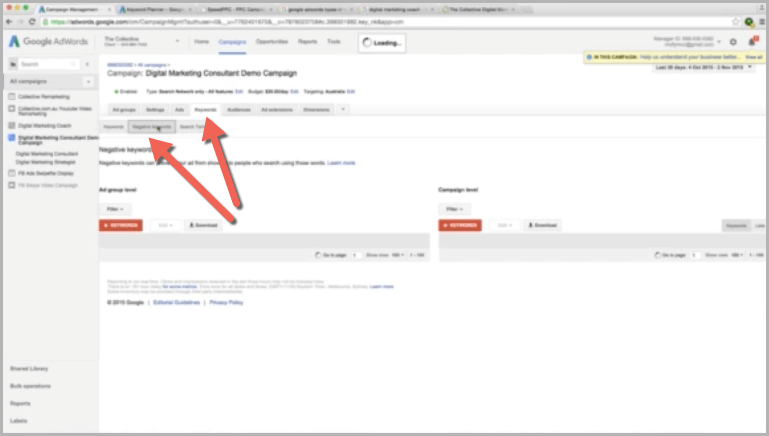Open the Ad group level Filter dropdown

point(115,209)
